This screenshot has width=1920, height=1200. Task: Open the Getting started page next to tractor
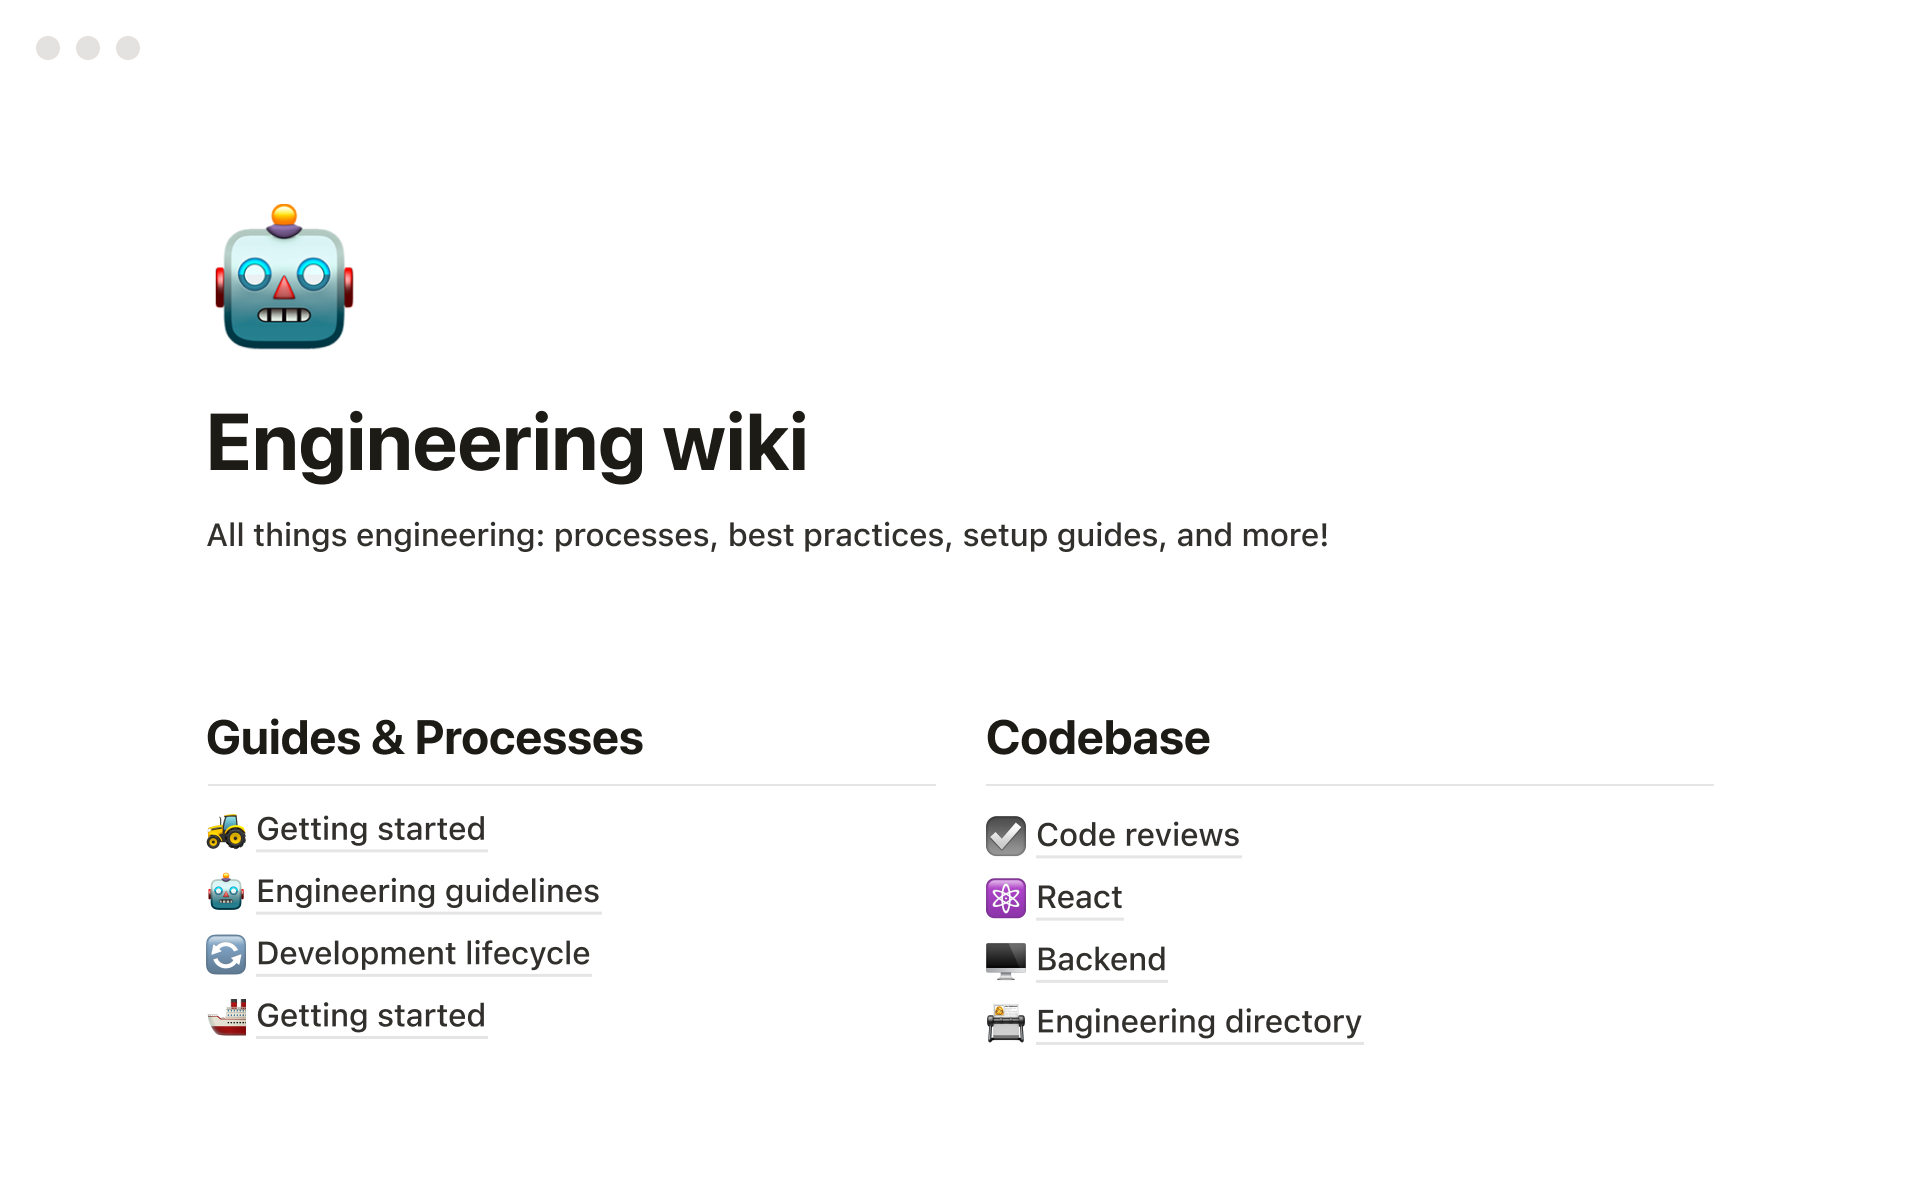coord(371,830)
